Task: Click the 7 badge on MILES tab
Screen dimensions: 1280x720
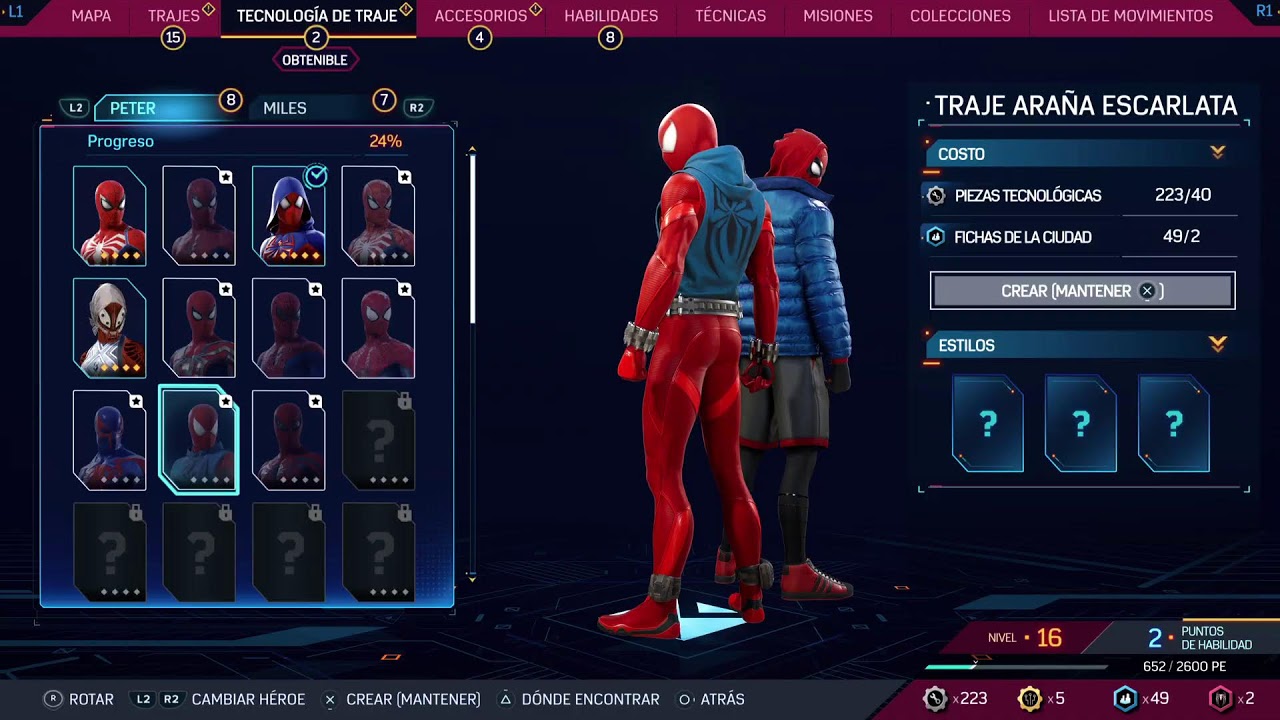Action: point(384,100)
